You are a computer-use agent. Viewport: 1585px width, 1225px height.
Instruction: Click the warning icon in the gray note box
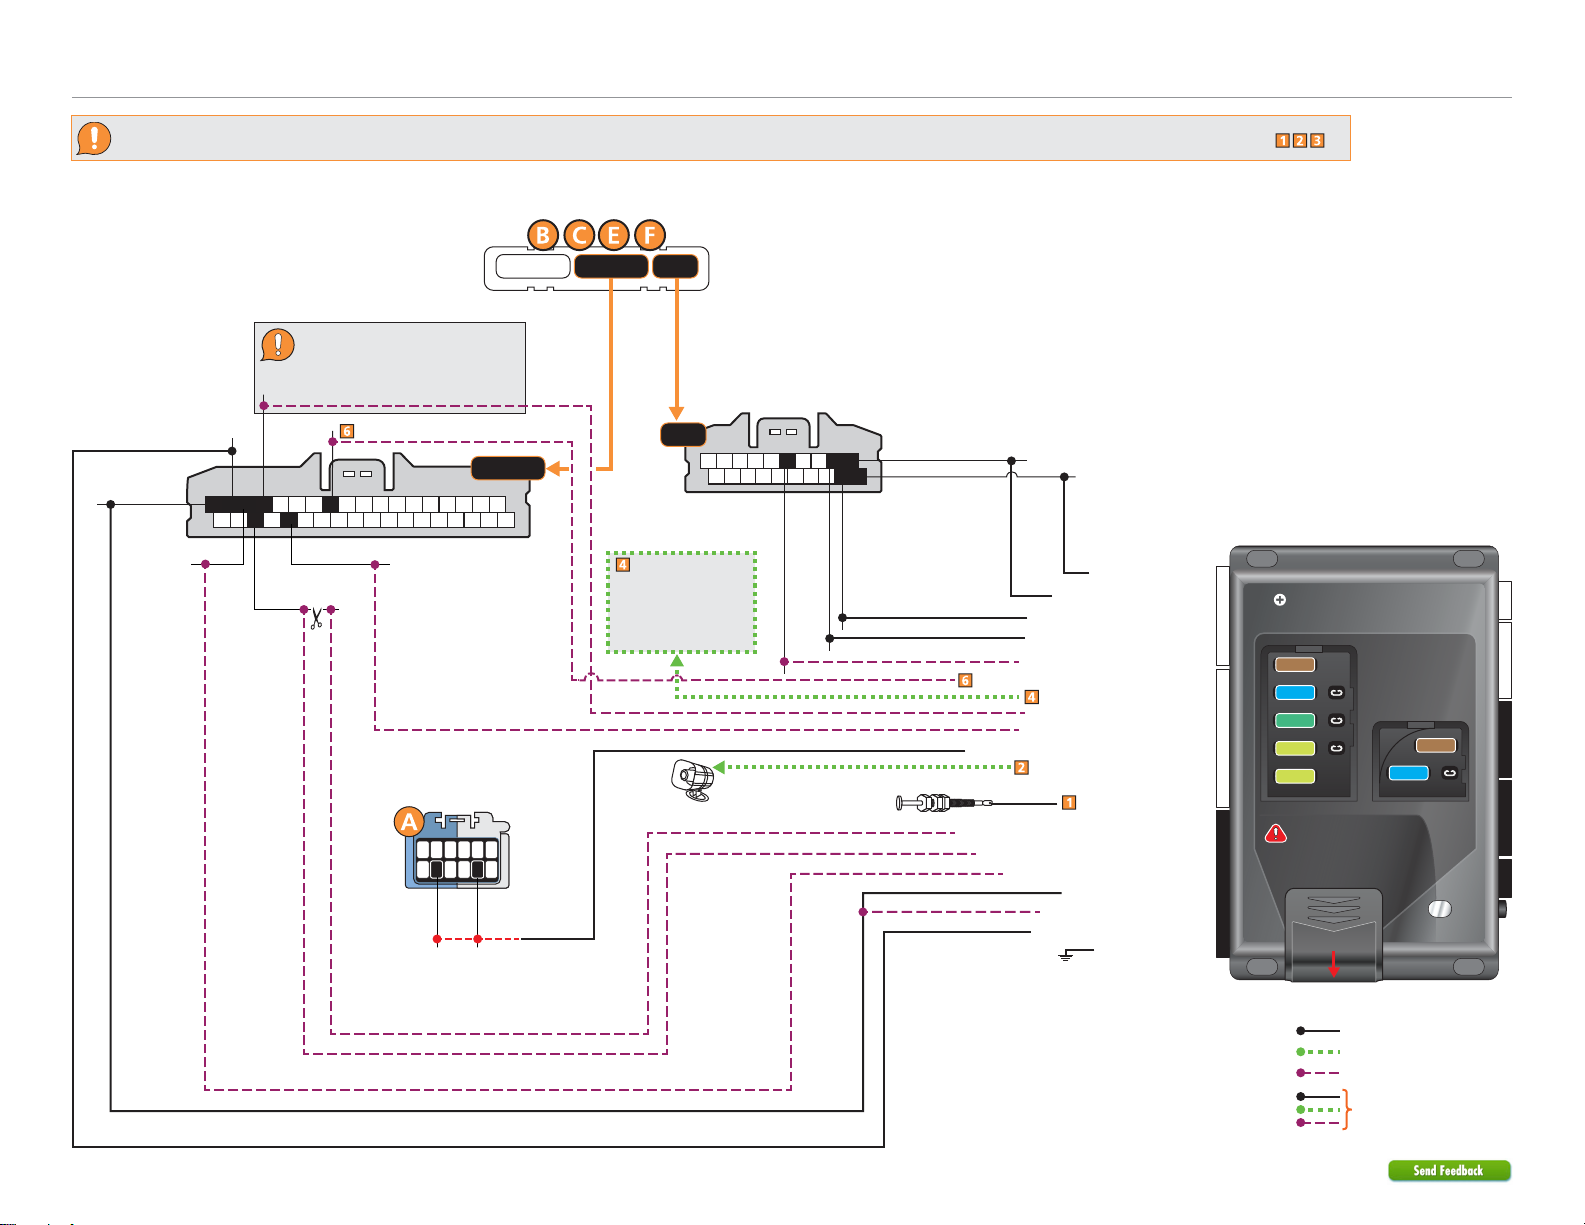click(278, 345)
